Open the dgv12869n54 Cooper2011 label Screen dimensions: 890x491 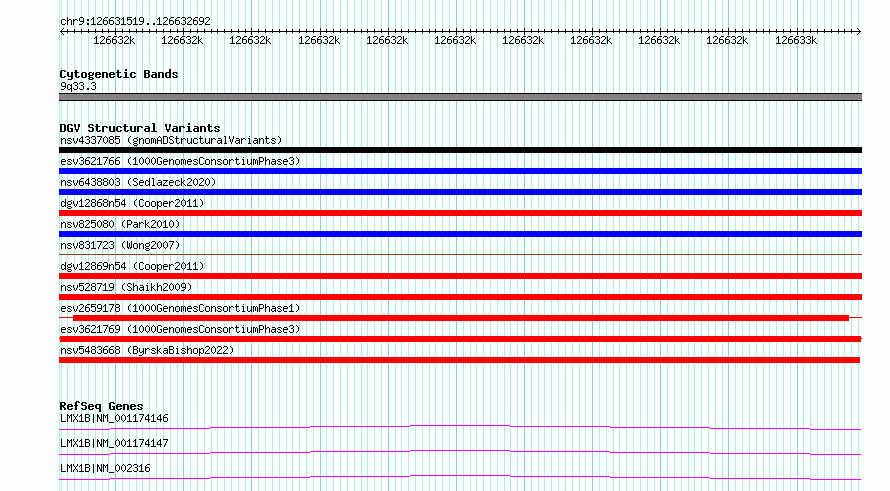[132, 266]
